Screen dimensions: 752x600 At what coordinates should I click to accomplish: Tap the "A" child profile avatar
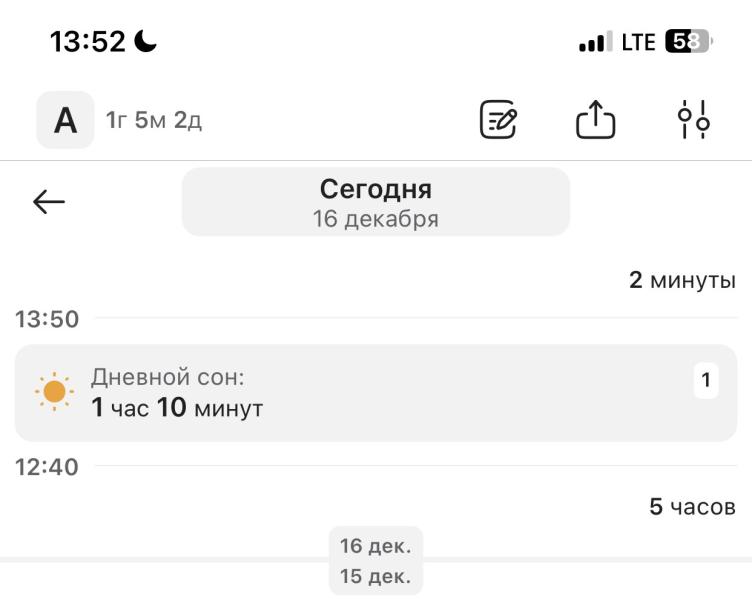(65, 121)
